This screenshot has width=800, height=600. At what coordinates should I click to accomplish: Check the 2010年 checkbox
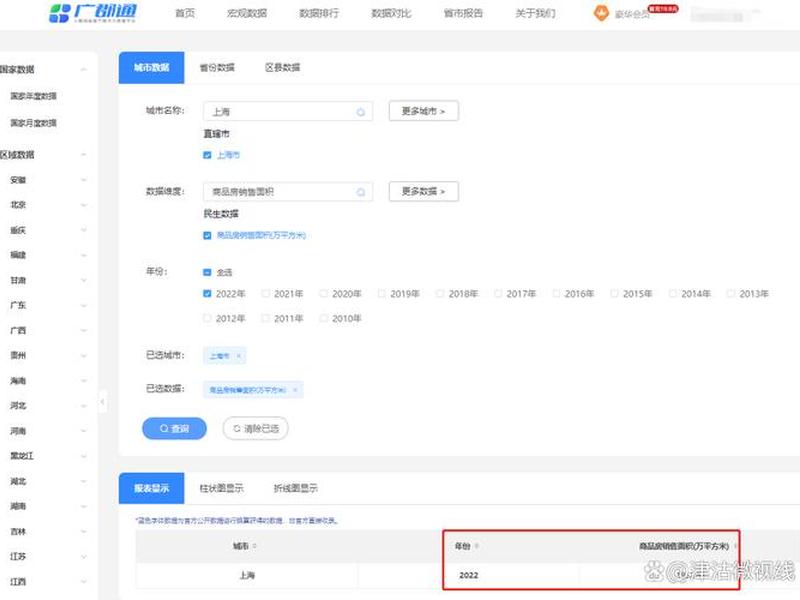tap(323, 318)
